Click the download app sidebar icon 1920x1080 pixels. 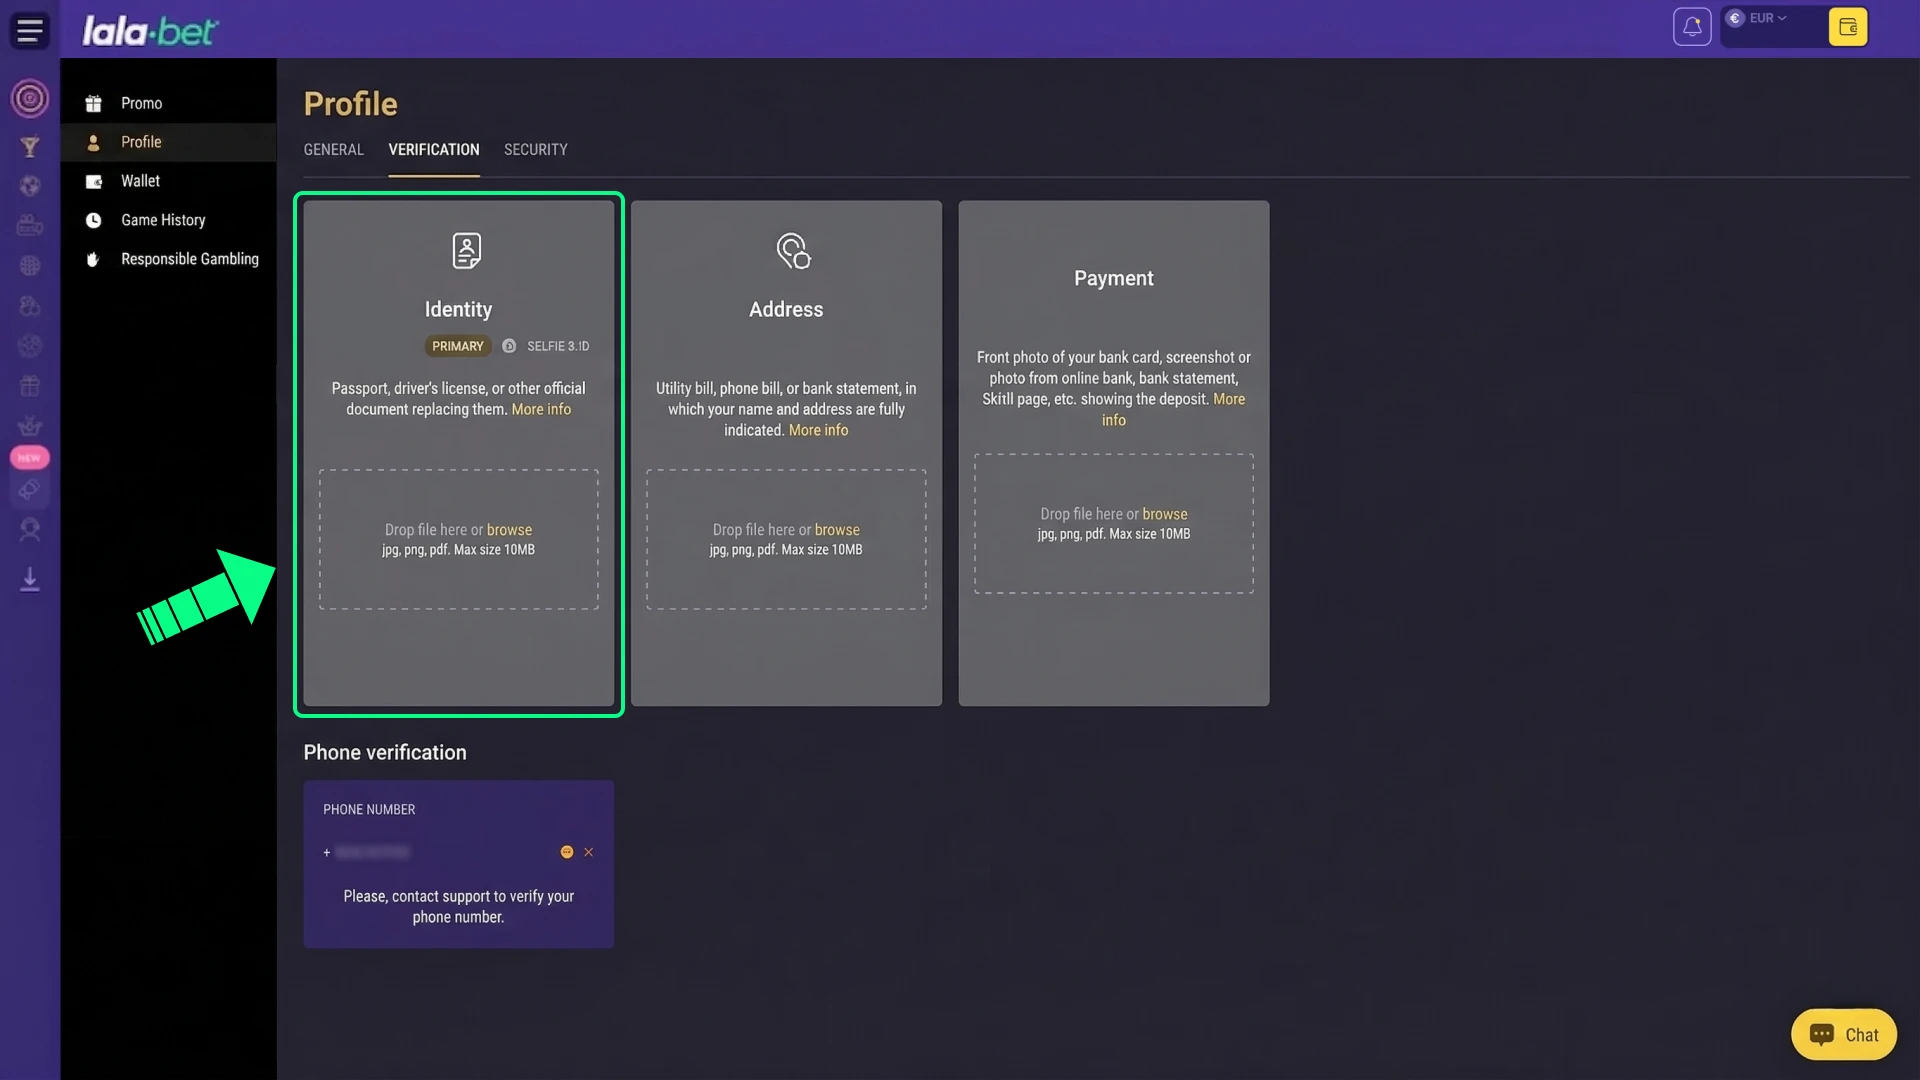[x=30, y=579]
